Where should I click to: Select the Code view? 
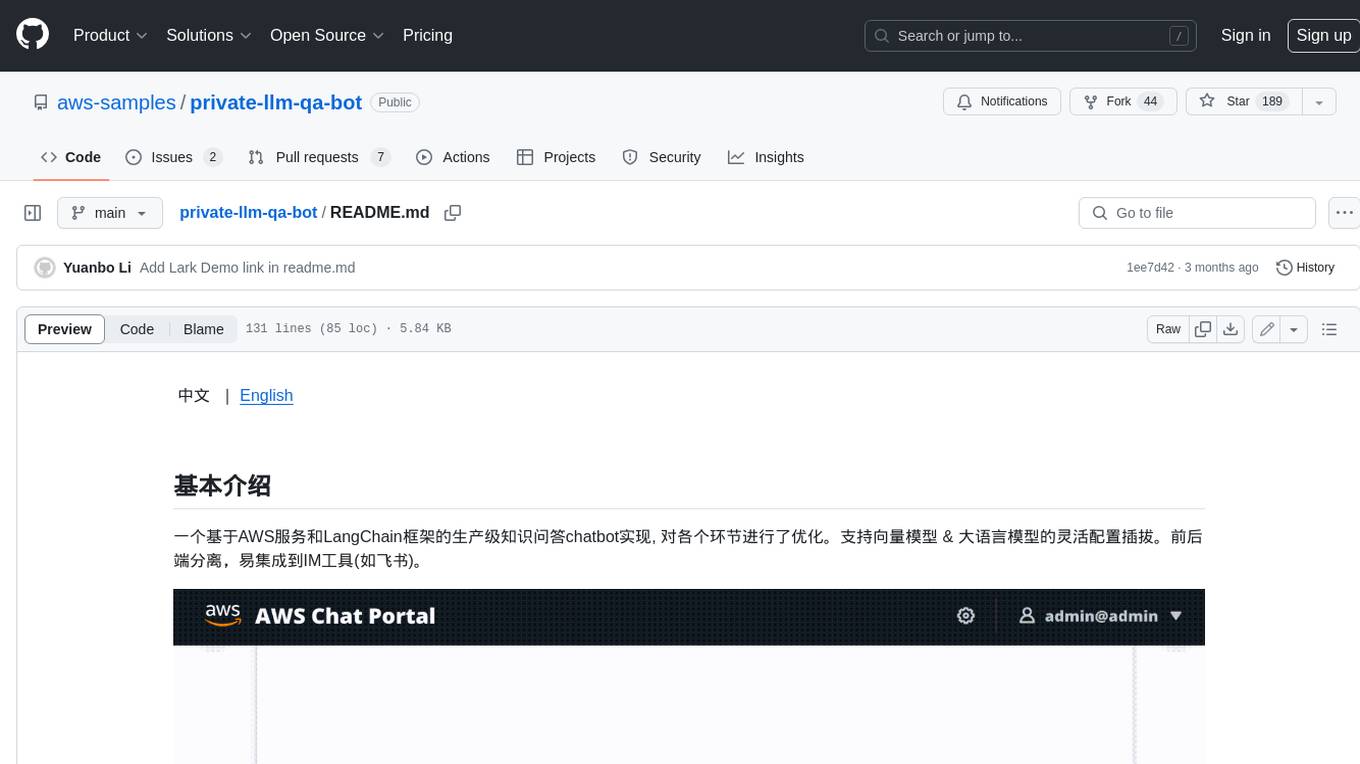pos(137,329)
